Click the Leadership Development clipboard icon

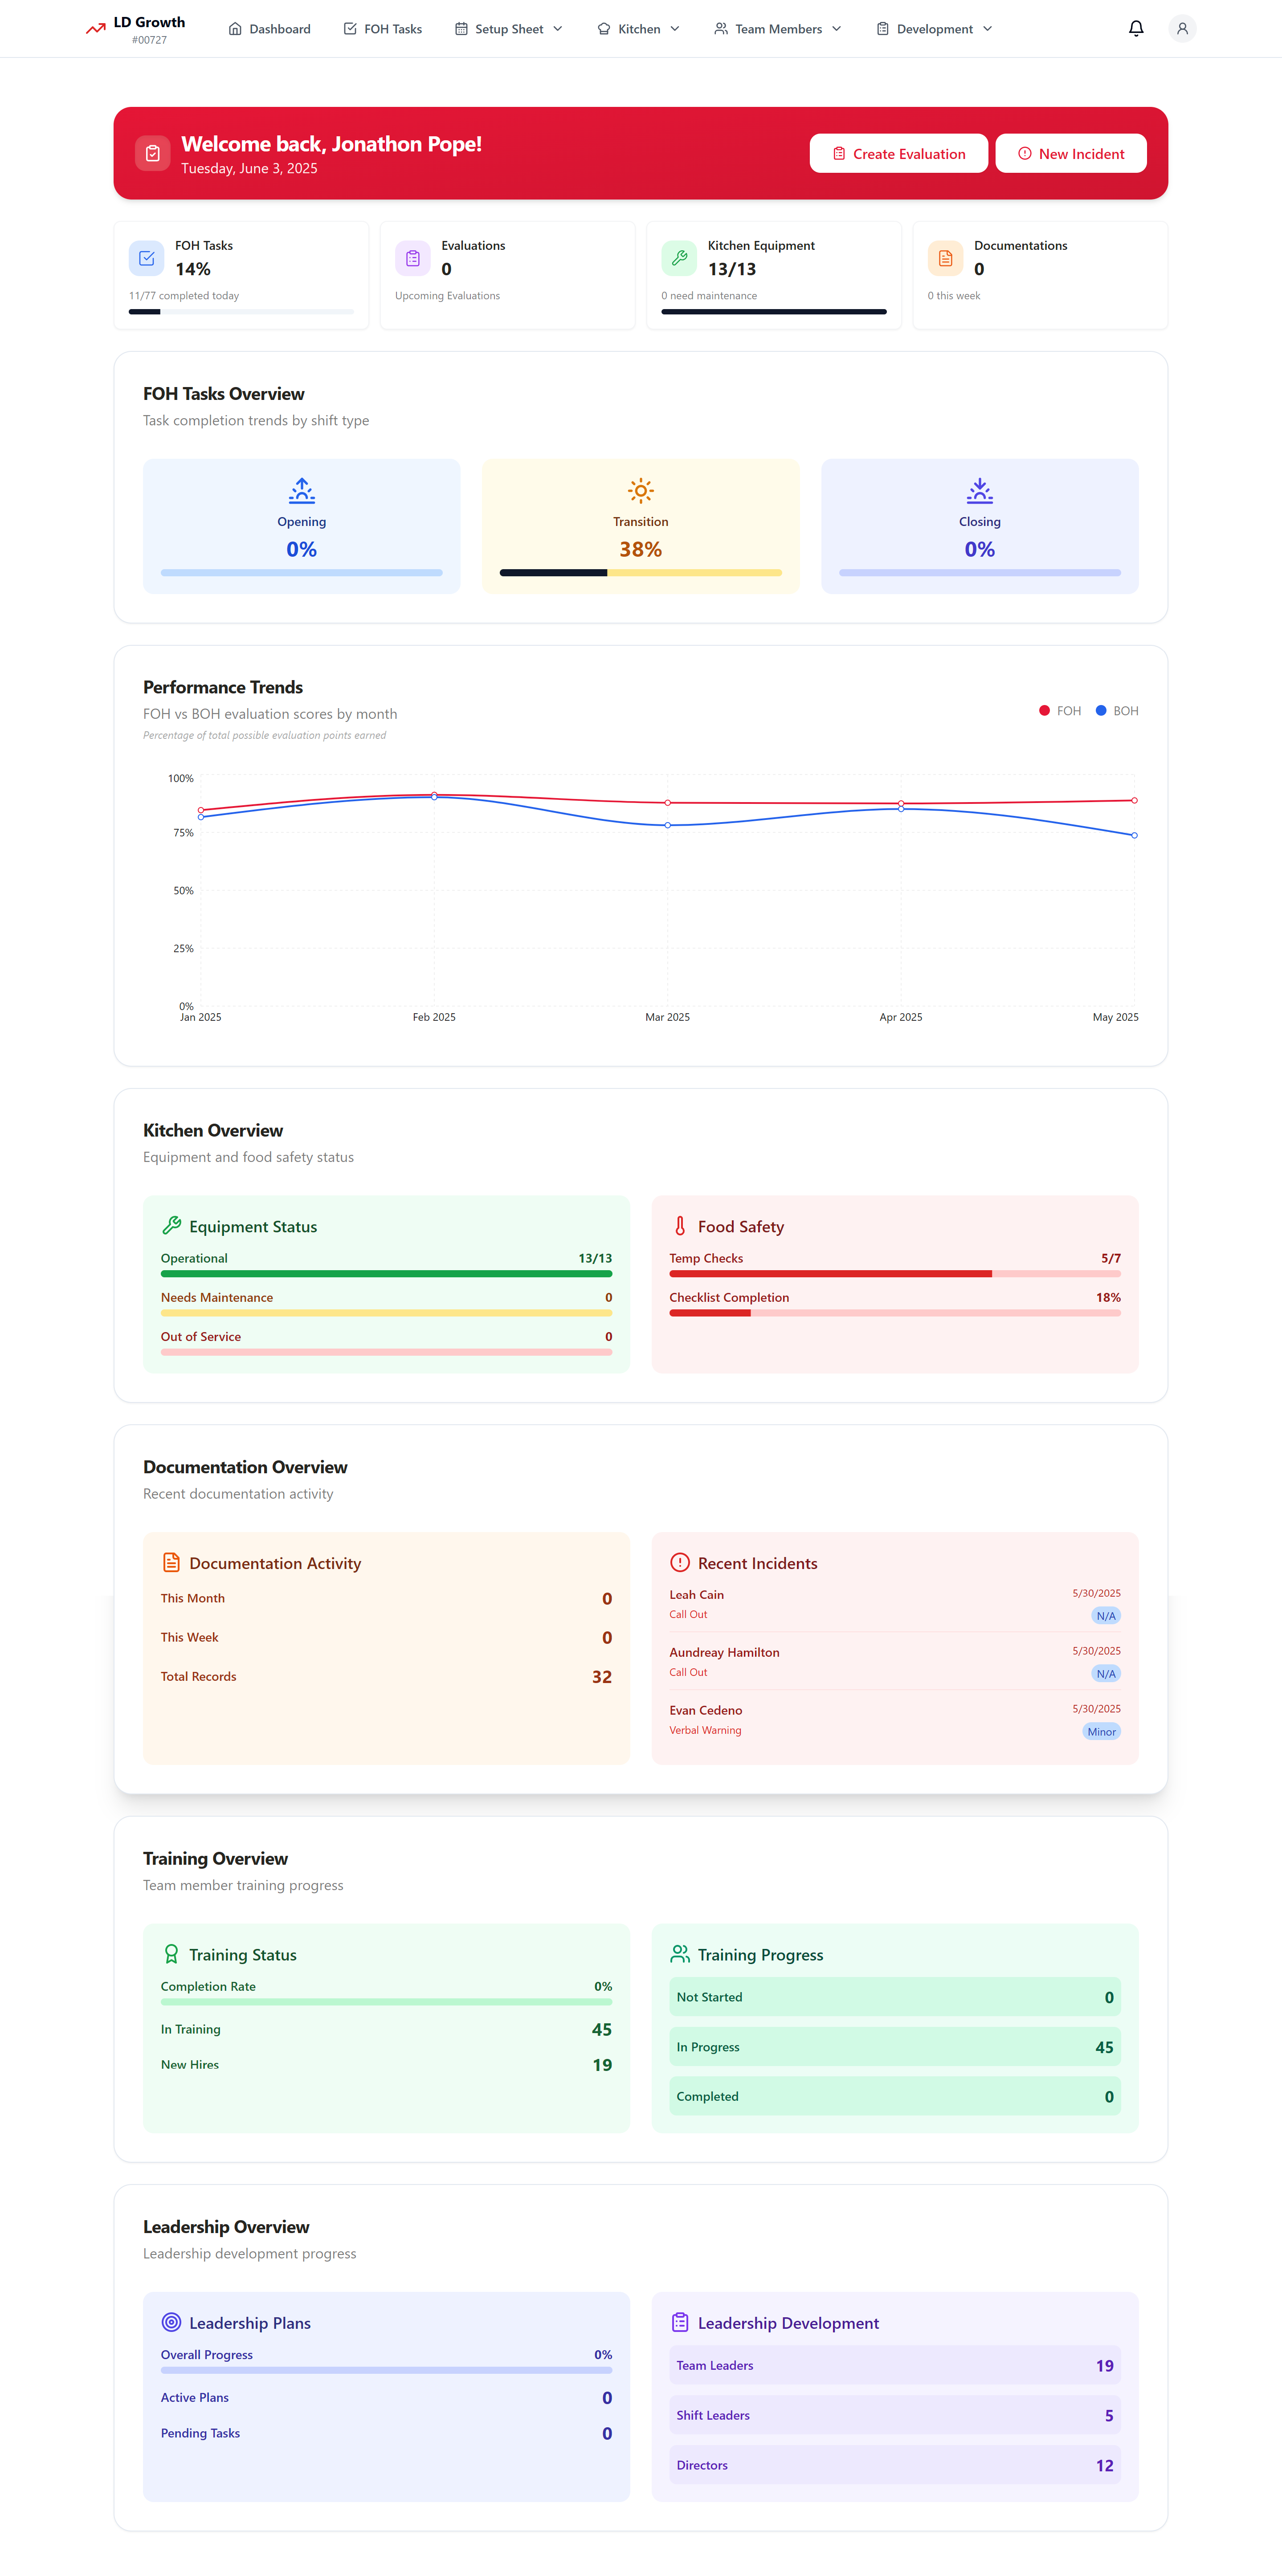tap(680, 2322)
